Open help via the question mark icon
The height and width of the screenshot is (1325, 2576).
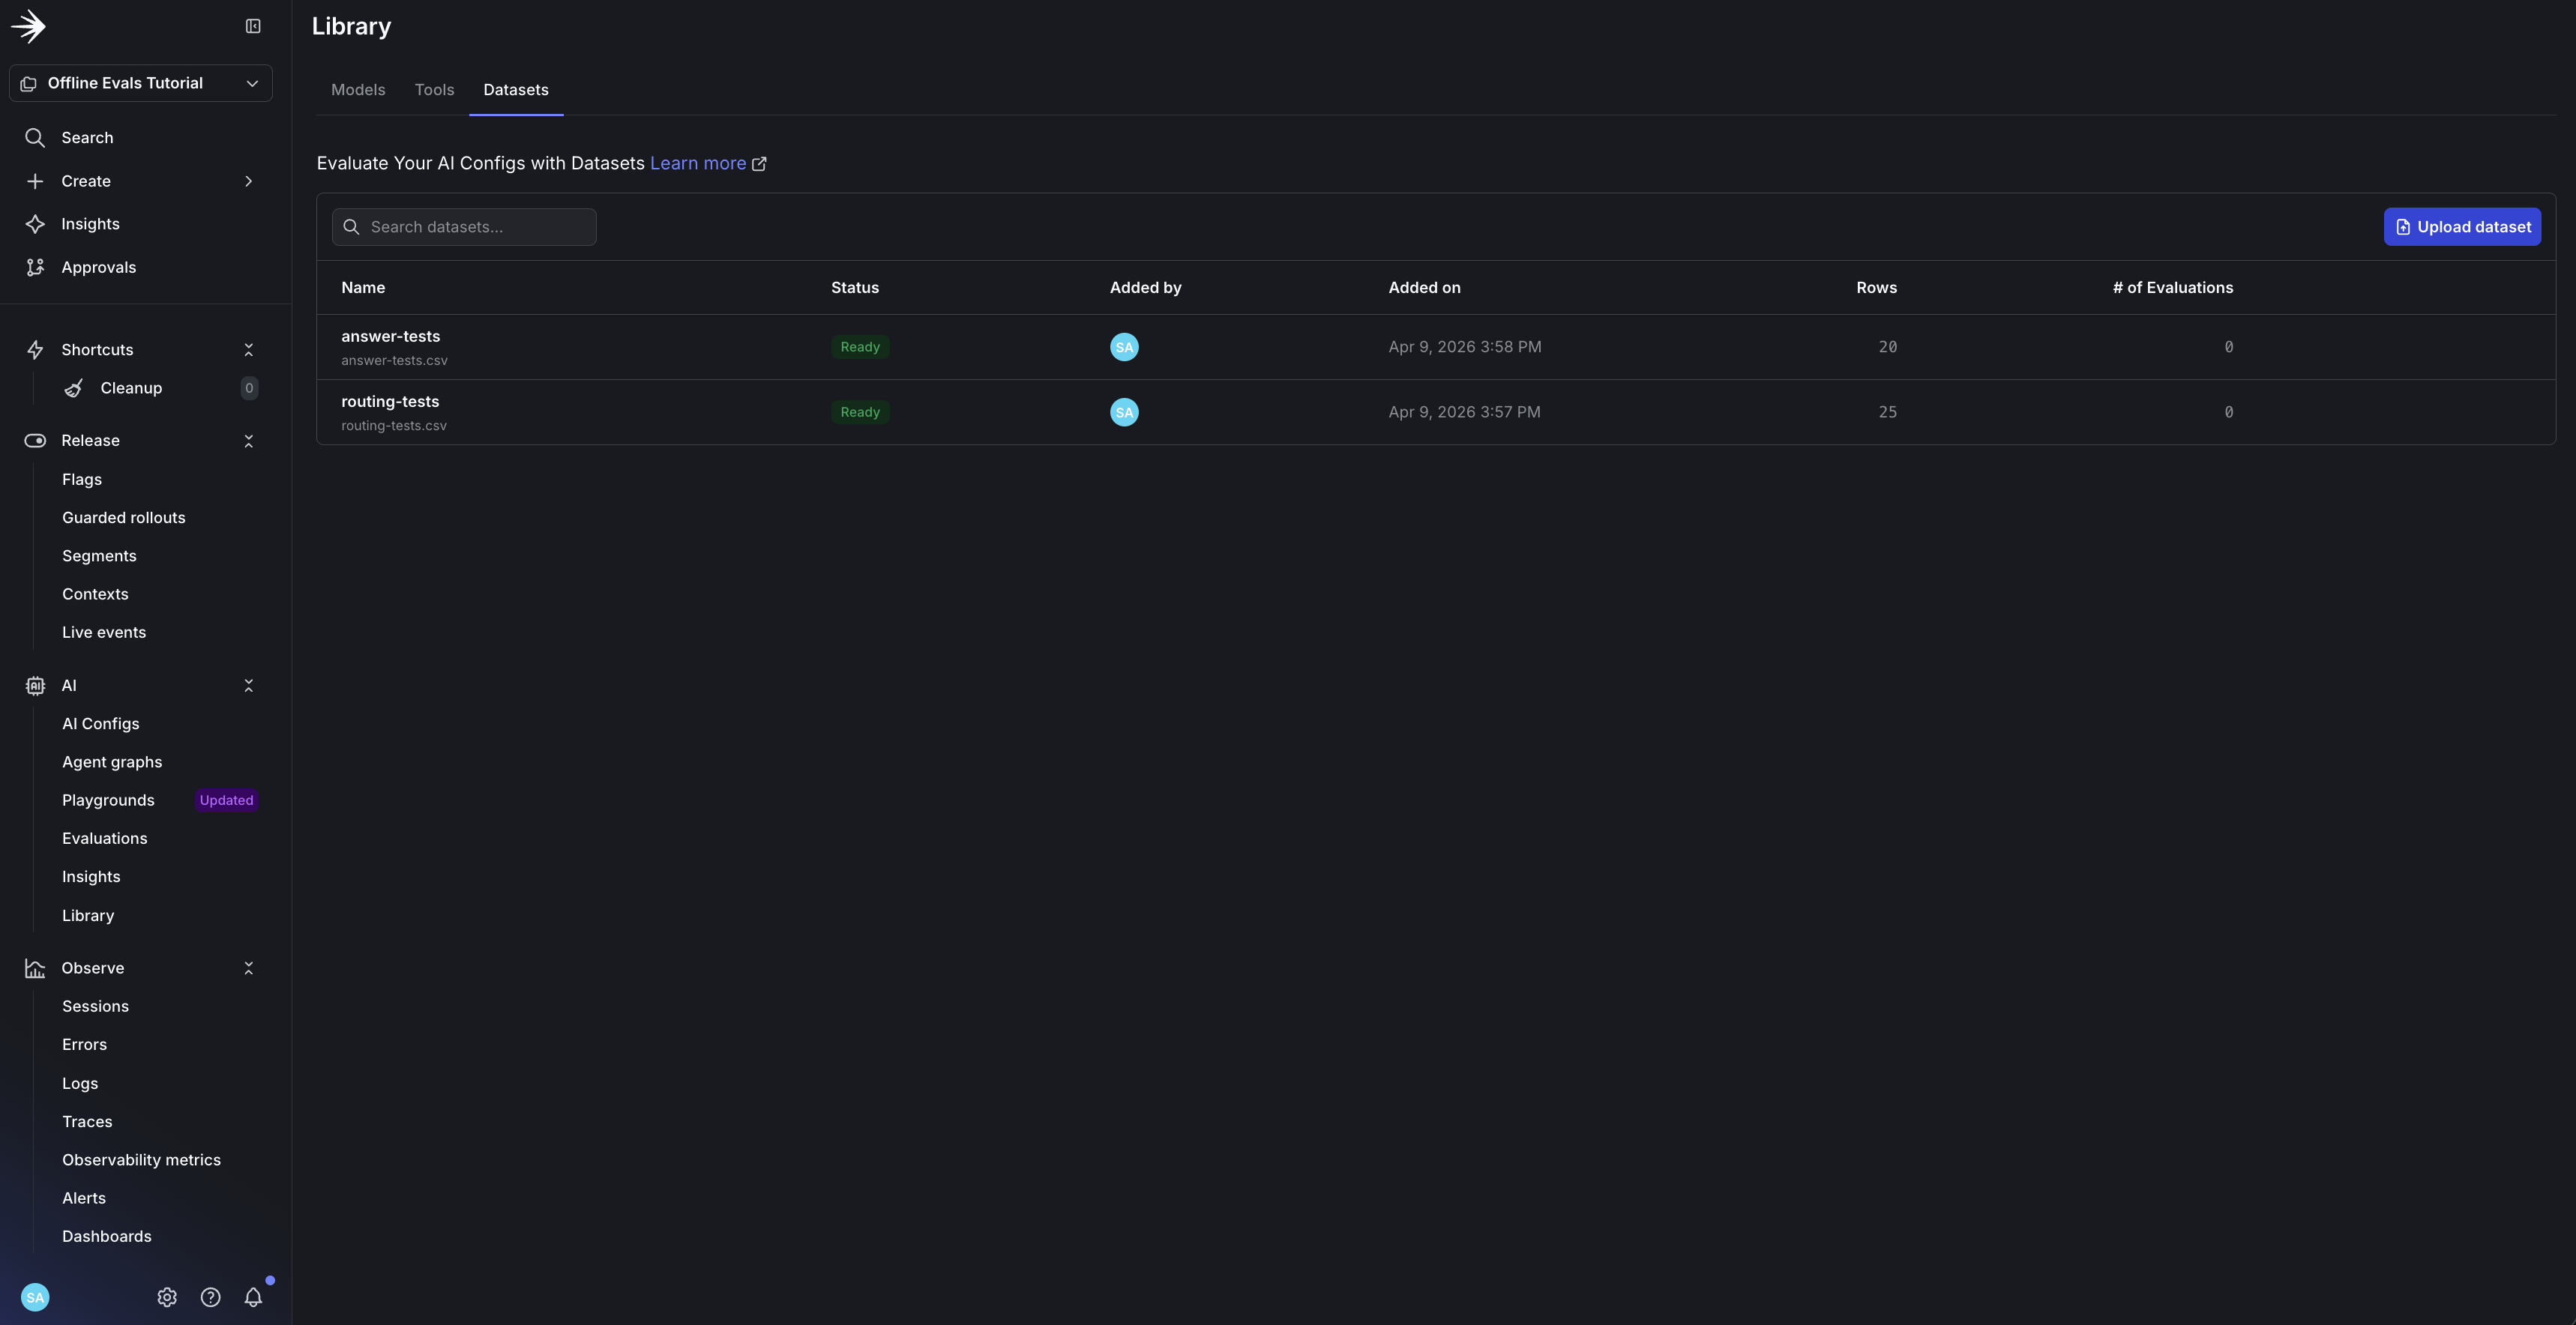210,1296
